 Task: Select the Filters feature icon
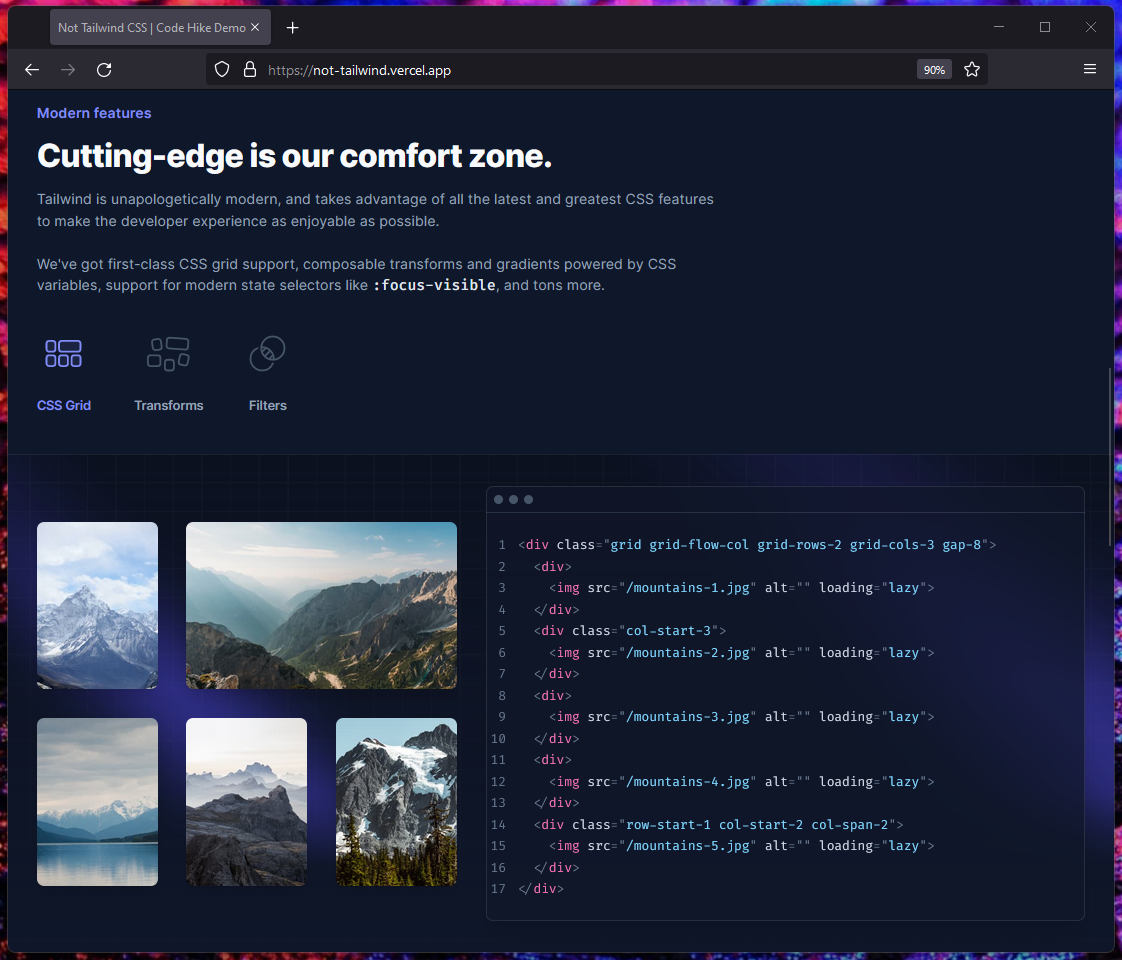point(267,353)
